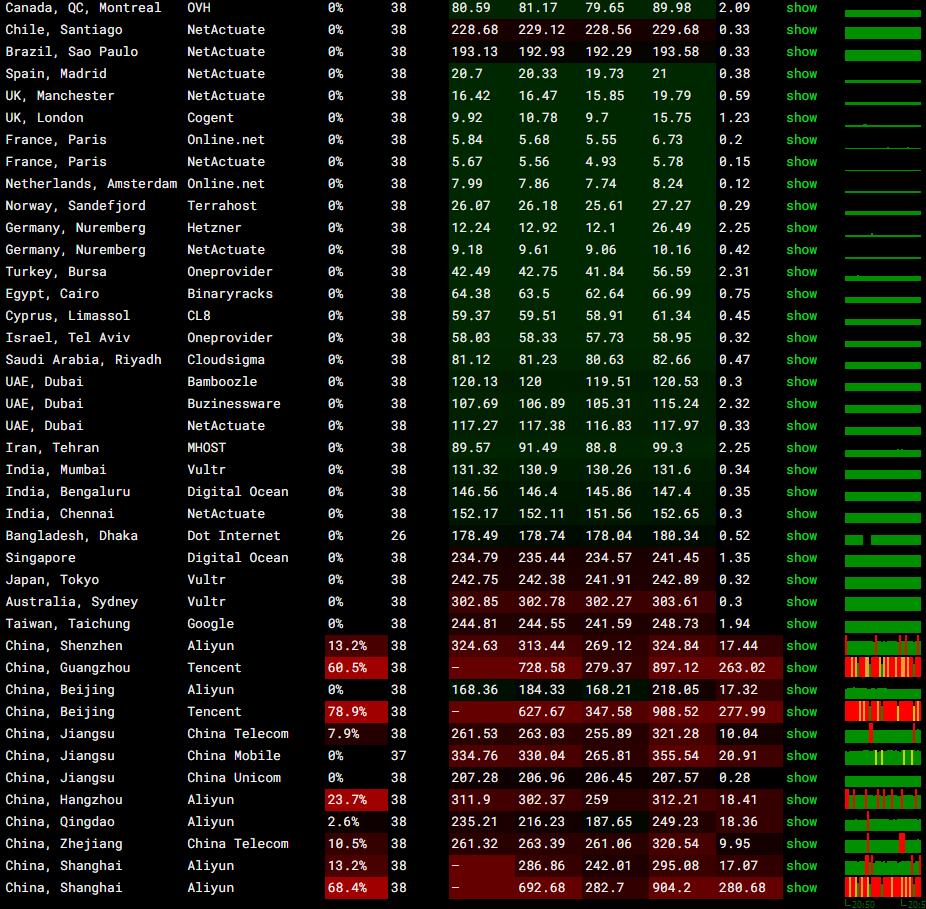Open show link for India, Mumbai
The image size is (926, 909).
tap(801, 470)
